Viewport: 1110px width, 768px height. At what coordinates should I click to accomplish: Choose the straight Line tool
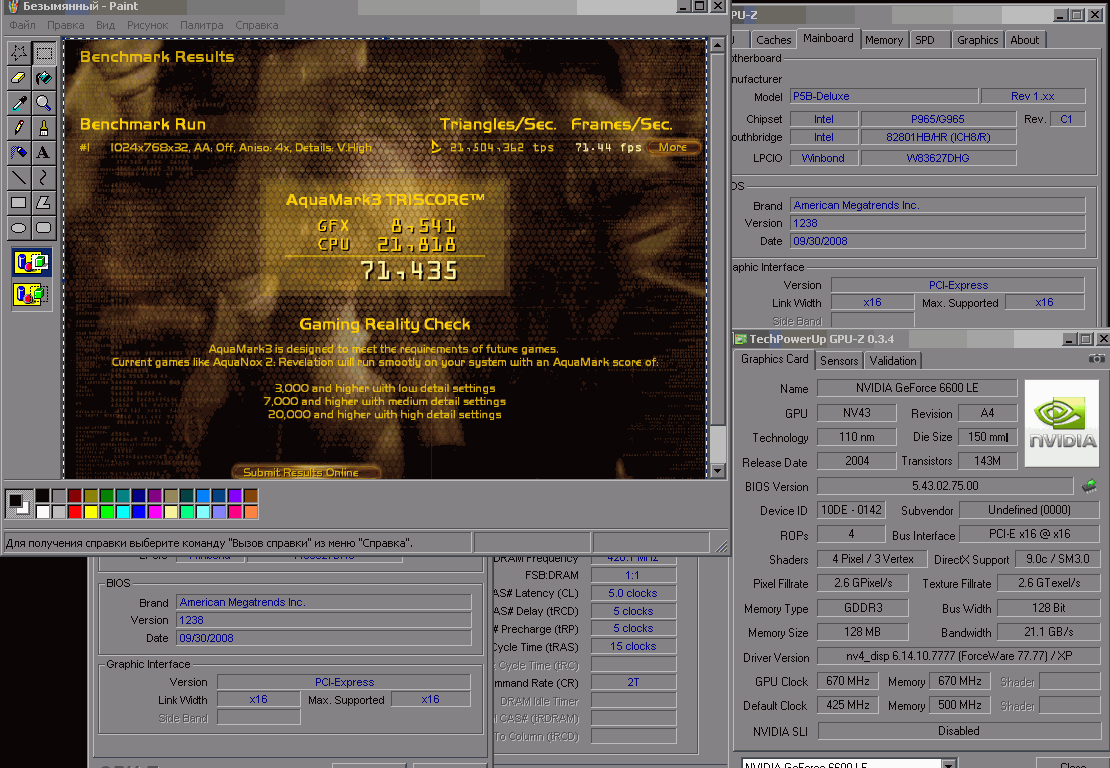(x=19, y=178)
